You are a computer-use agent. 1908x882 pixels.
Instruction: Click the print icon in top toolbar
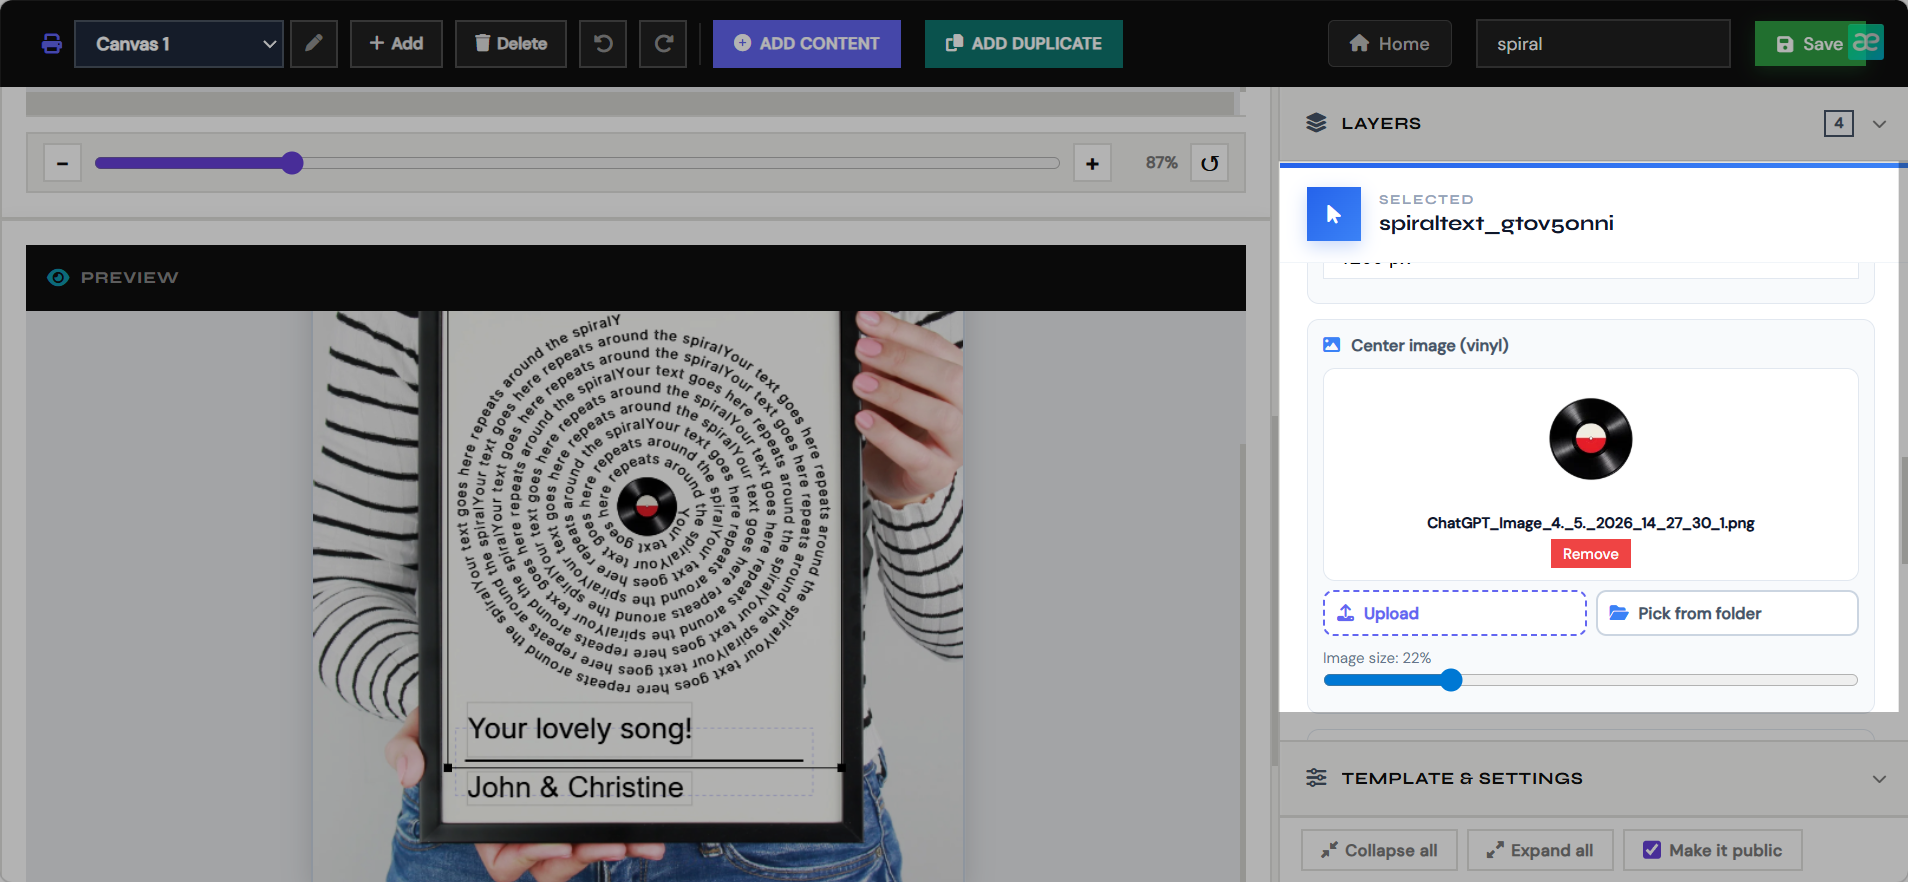52,44
